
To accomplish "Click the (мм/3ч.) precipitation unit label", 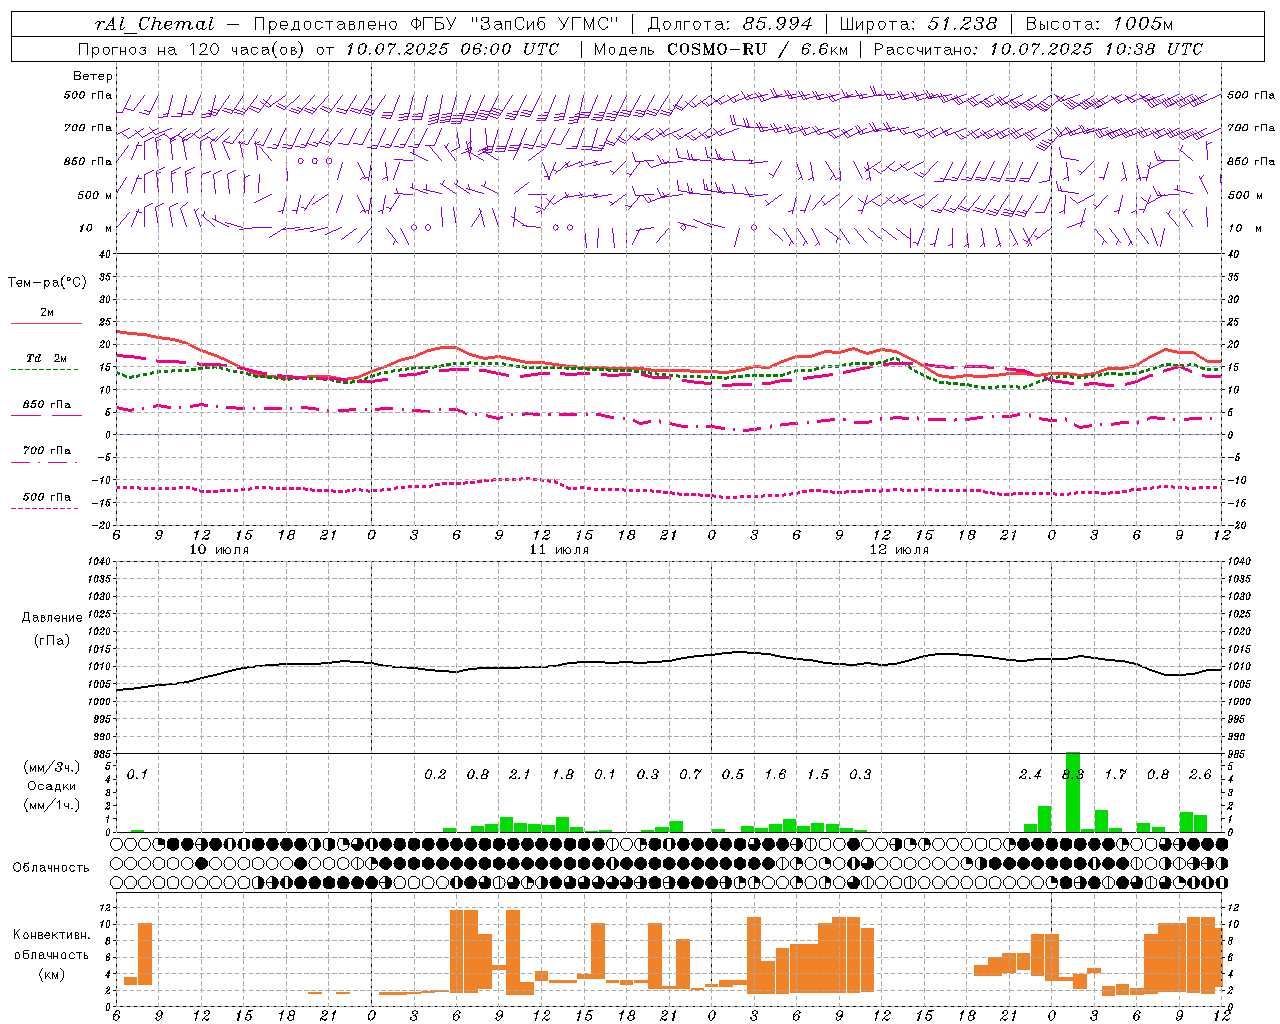I will (50, 767).
